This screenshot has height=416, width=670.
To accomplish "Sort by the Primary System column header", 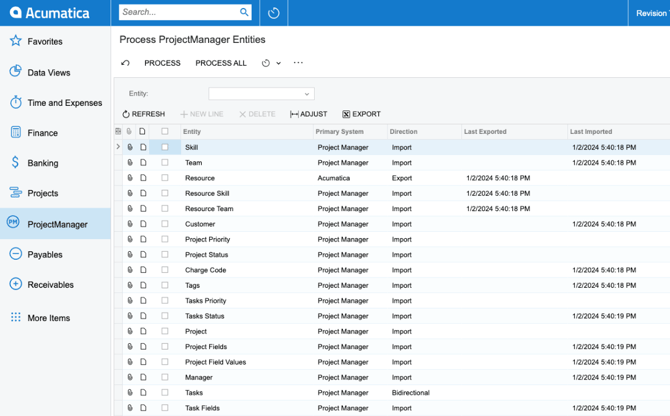I will pyautogui.click(x=350, y=132).
